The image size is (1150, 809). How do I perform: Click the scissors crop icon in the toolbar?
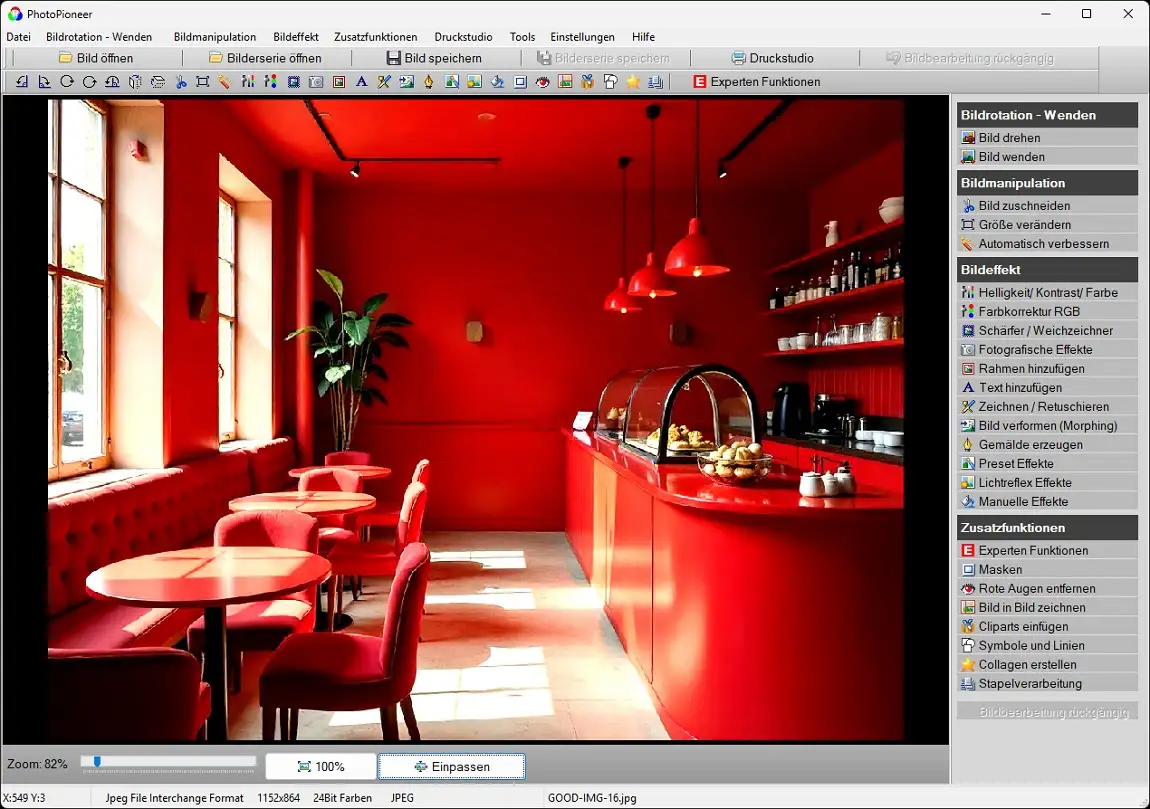(x=181, y=82)
